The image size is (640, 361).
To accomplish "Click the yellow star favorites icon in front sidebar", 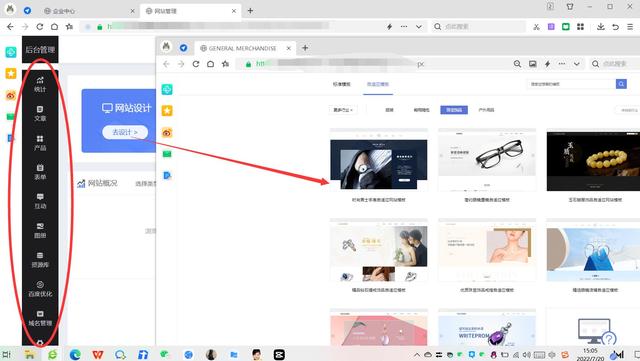I will tap(167, 111).
